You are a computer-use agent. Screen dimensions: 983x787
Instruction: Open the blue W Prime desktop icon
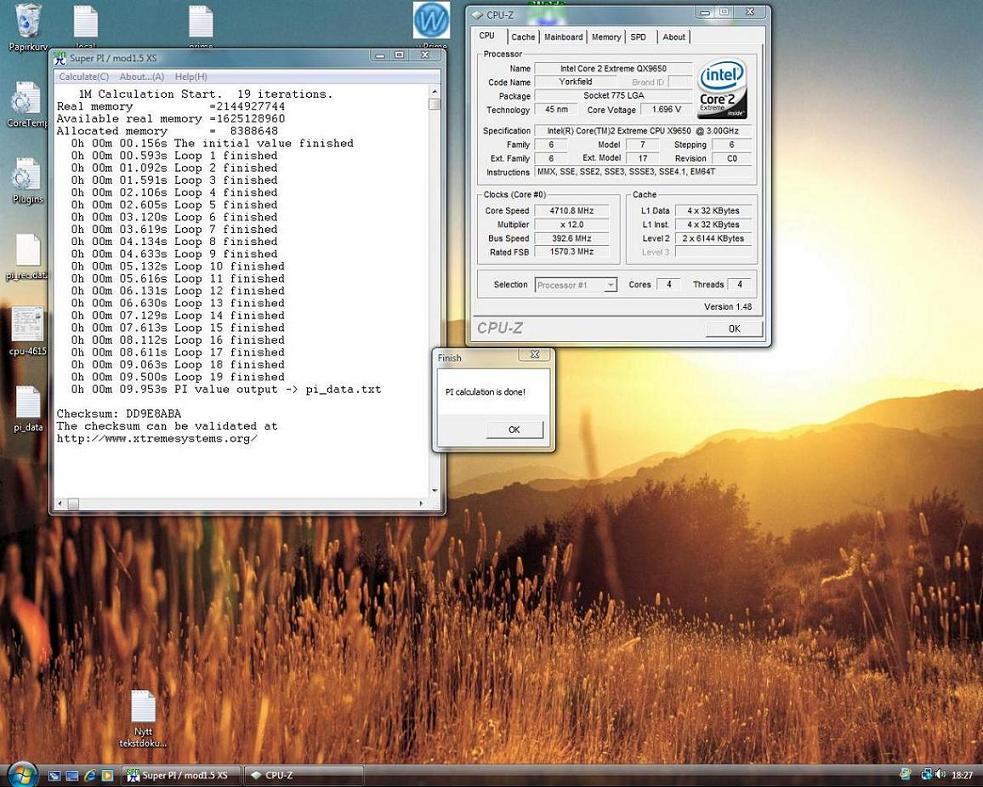(431, 24)
